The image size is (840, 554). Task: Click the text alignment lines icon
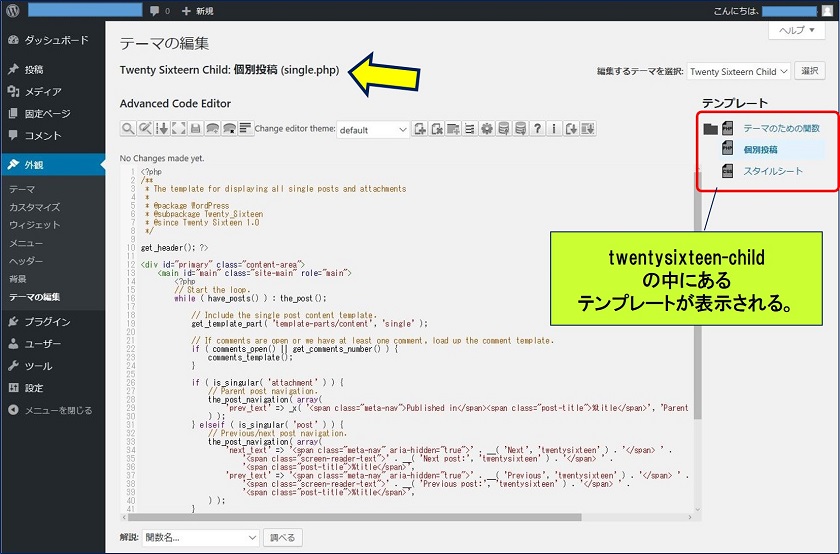point(246,129)
